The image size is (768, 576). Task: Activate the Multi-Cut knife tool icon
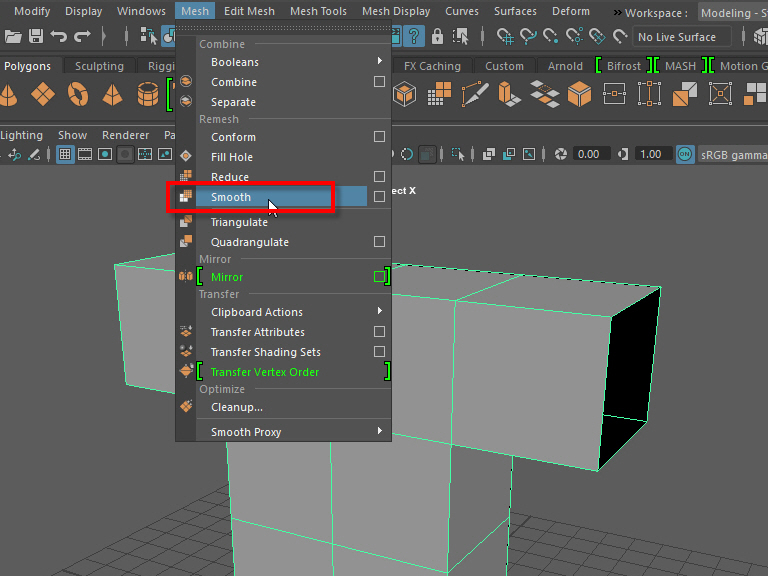point(475,95)
